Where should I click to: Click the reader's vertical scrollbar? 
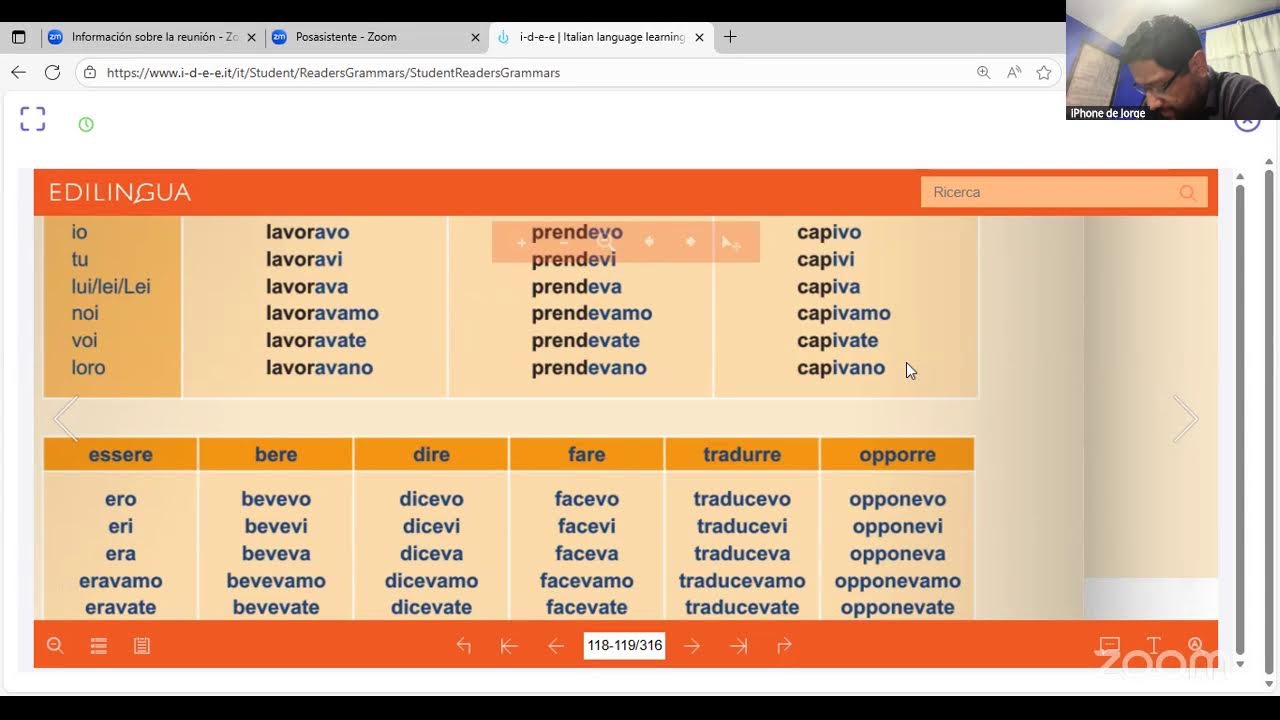click(x=1240, y=418)
